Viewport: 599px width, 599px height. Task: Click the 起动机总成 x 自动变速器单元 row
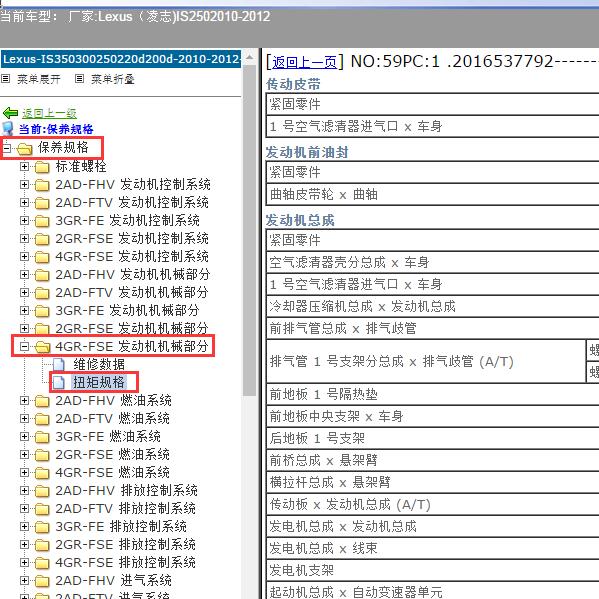[432, 591]
